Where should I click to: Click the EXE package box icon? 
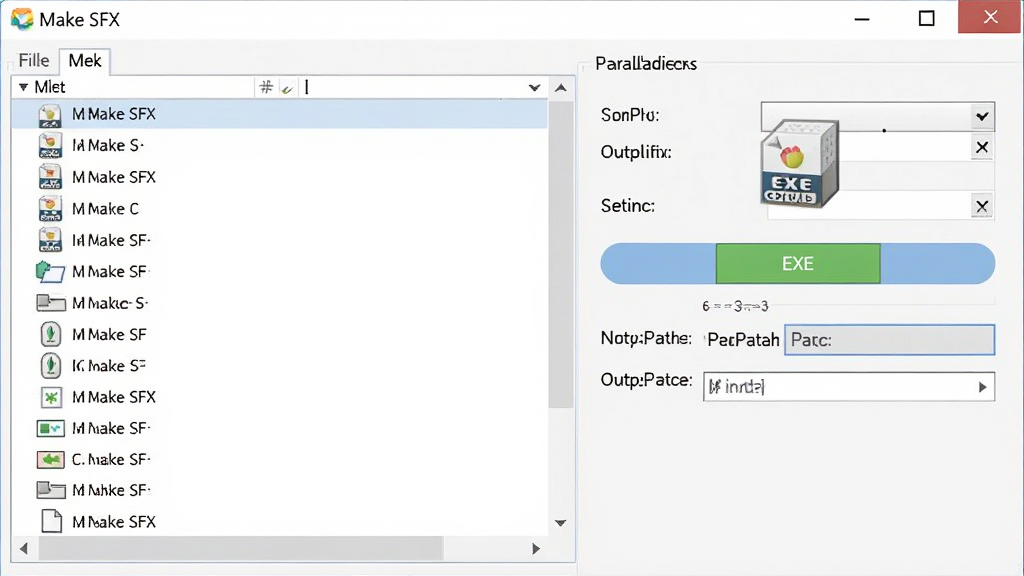[x=799, y=163]
